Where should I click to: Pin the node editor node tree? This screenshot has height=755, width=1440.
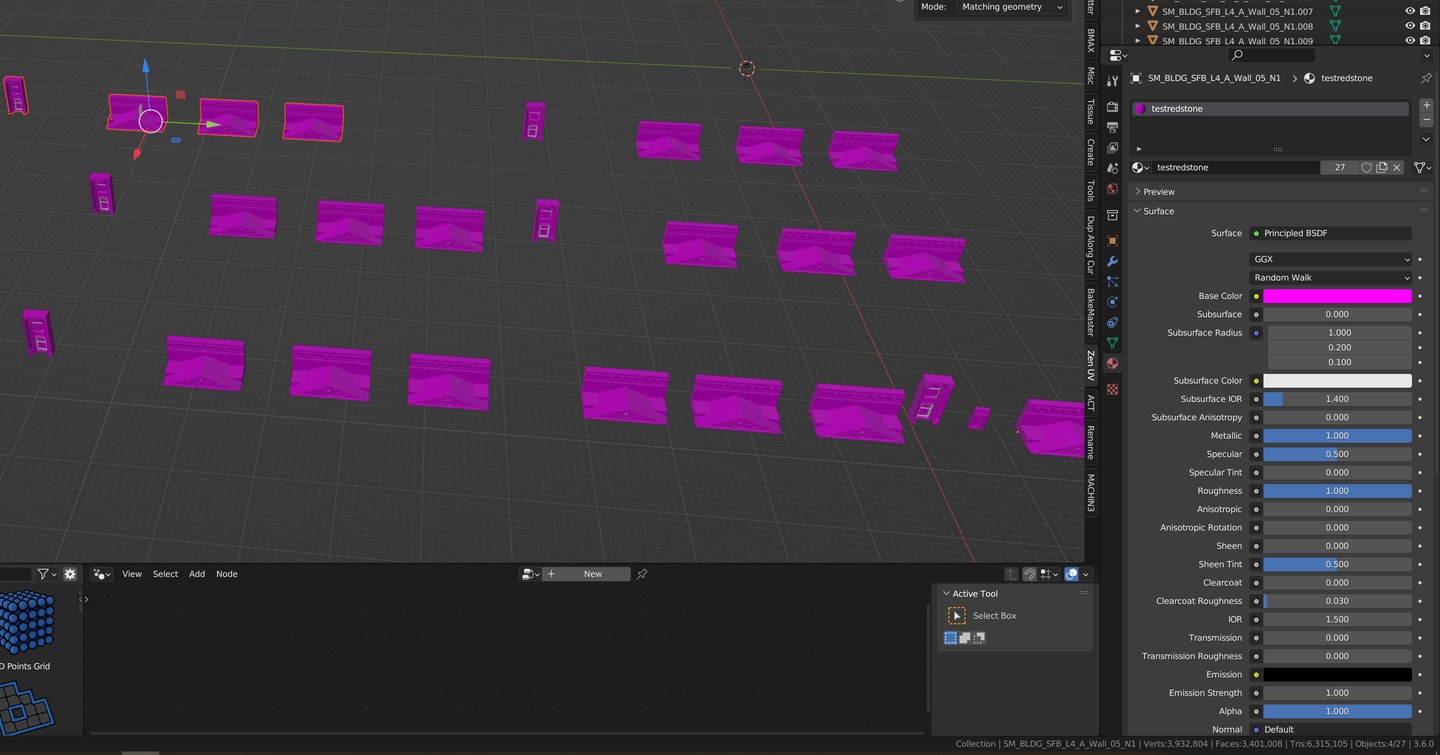click(x=642, y=574)
